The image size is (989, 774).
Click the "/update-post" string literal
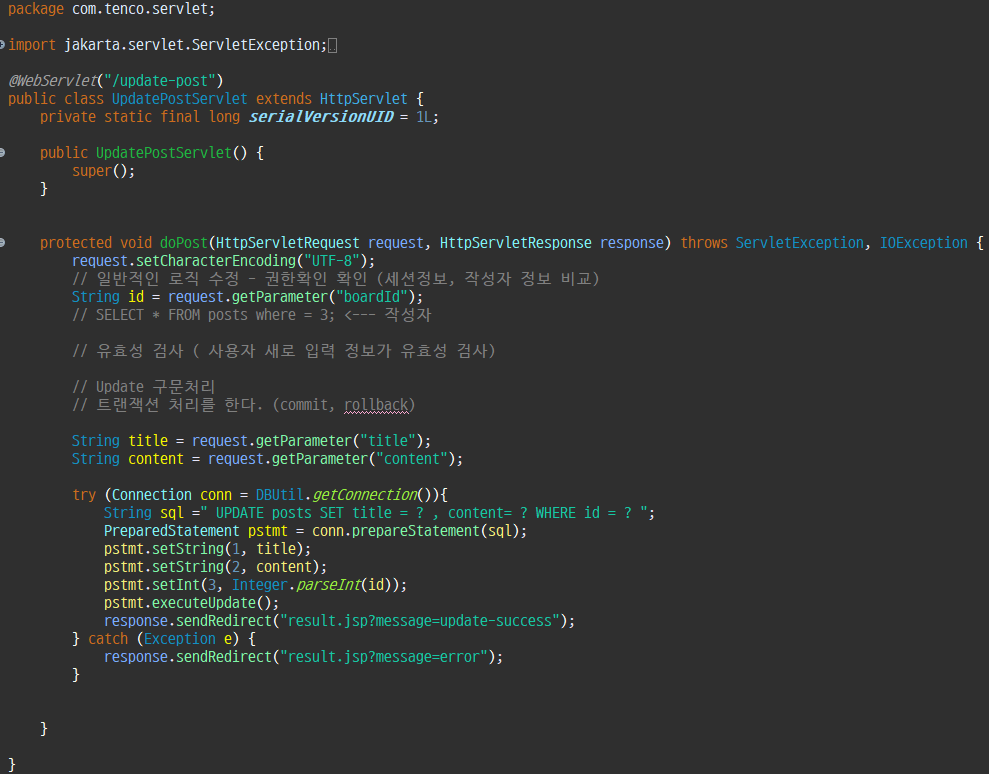[x=160, y=81]
